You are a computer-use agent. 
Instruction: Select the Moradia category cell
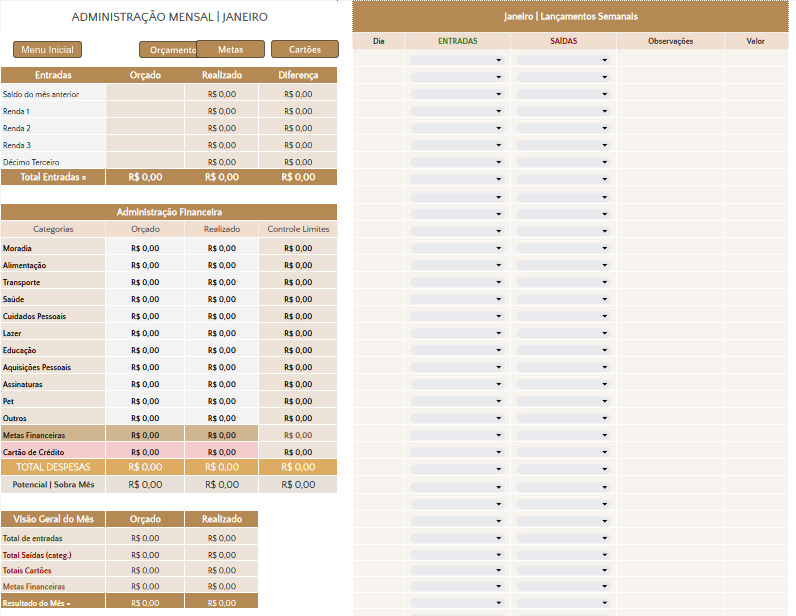point(53,247)
